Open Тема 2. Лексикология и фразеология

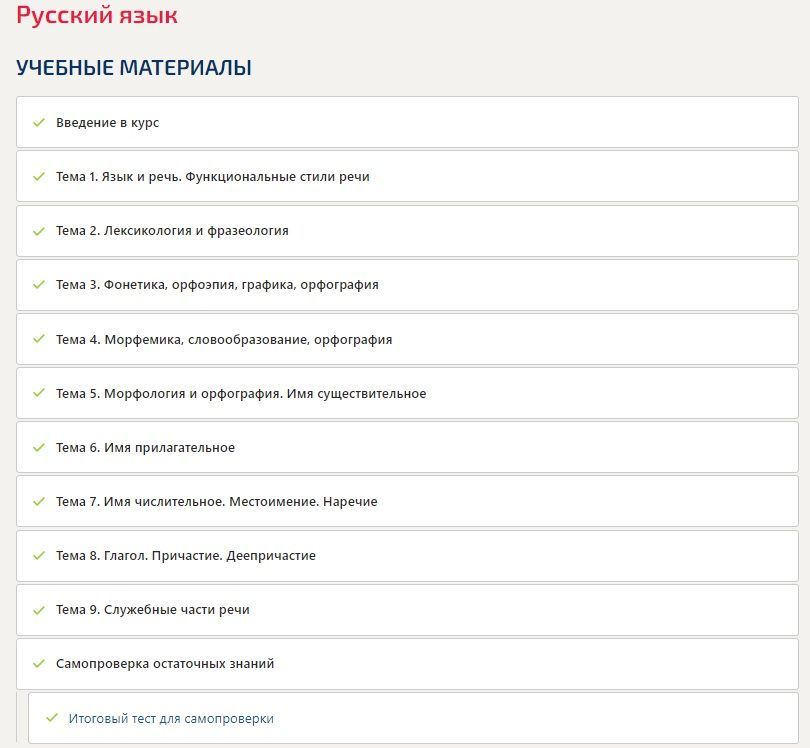(408, 231)
